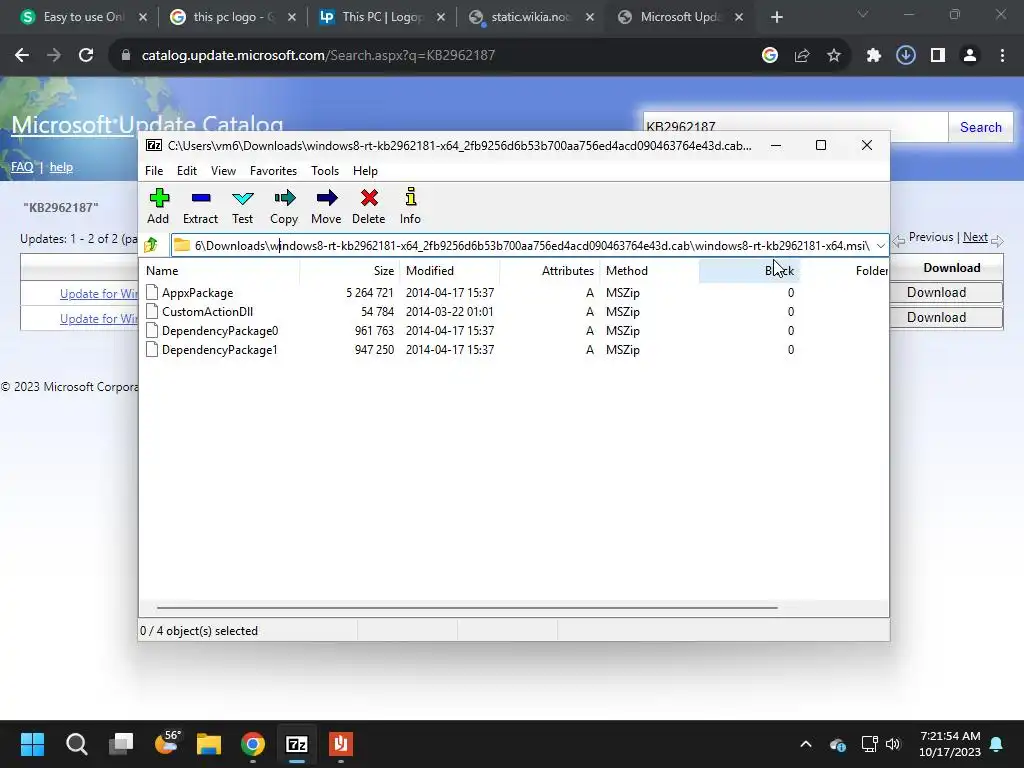
Task: Open the Tools menu in 7-Zip
Action: (325, 170)
